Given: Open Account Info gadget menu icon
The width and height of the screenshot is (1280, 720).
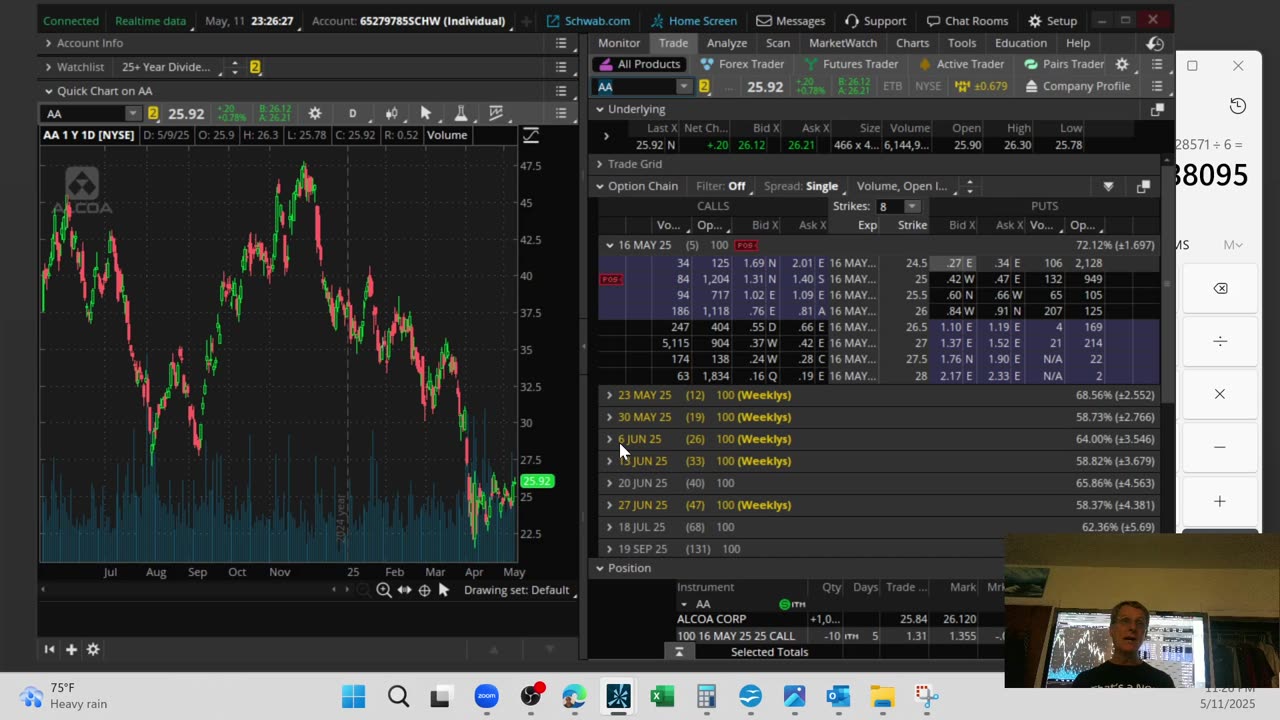Looking at the screenshot, I should [561, 43].
